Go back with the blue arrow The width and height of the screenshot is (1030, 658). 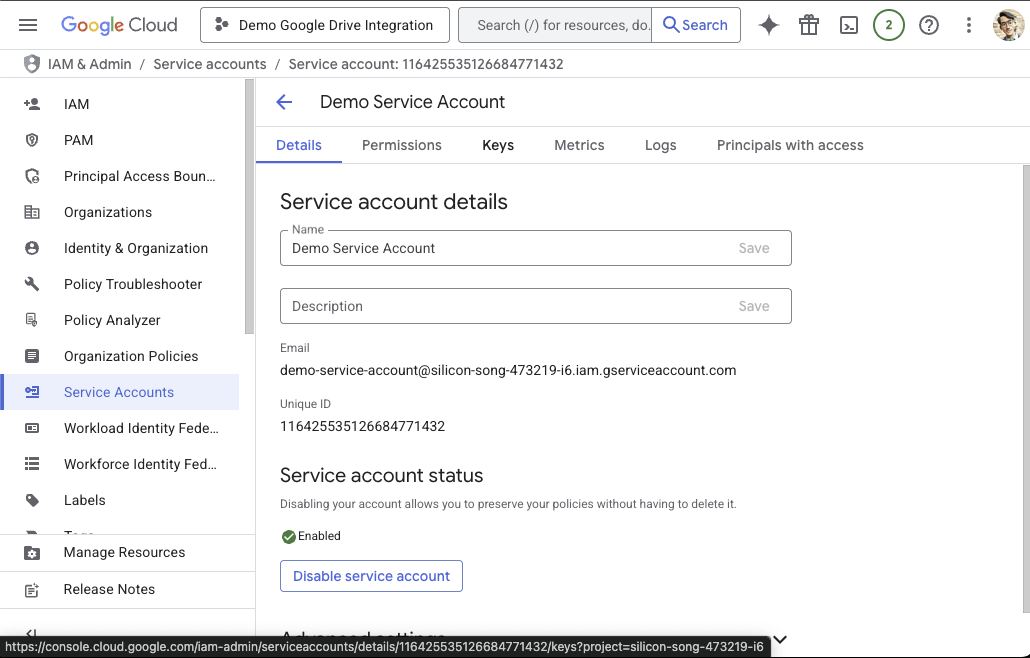click(x=284, y=102)
